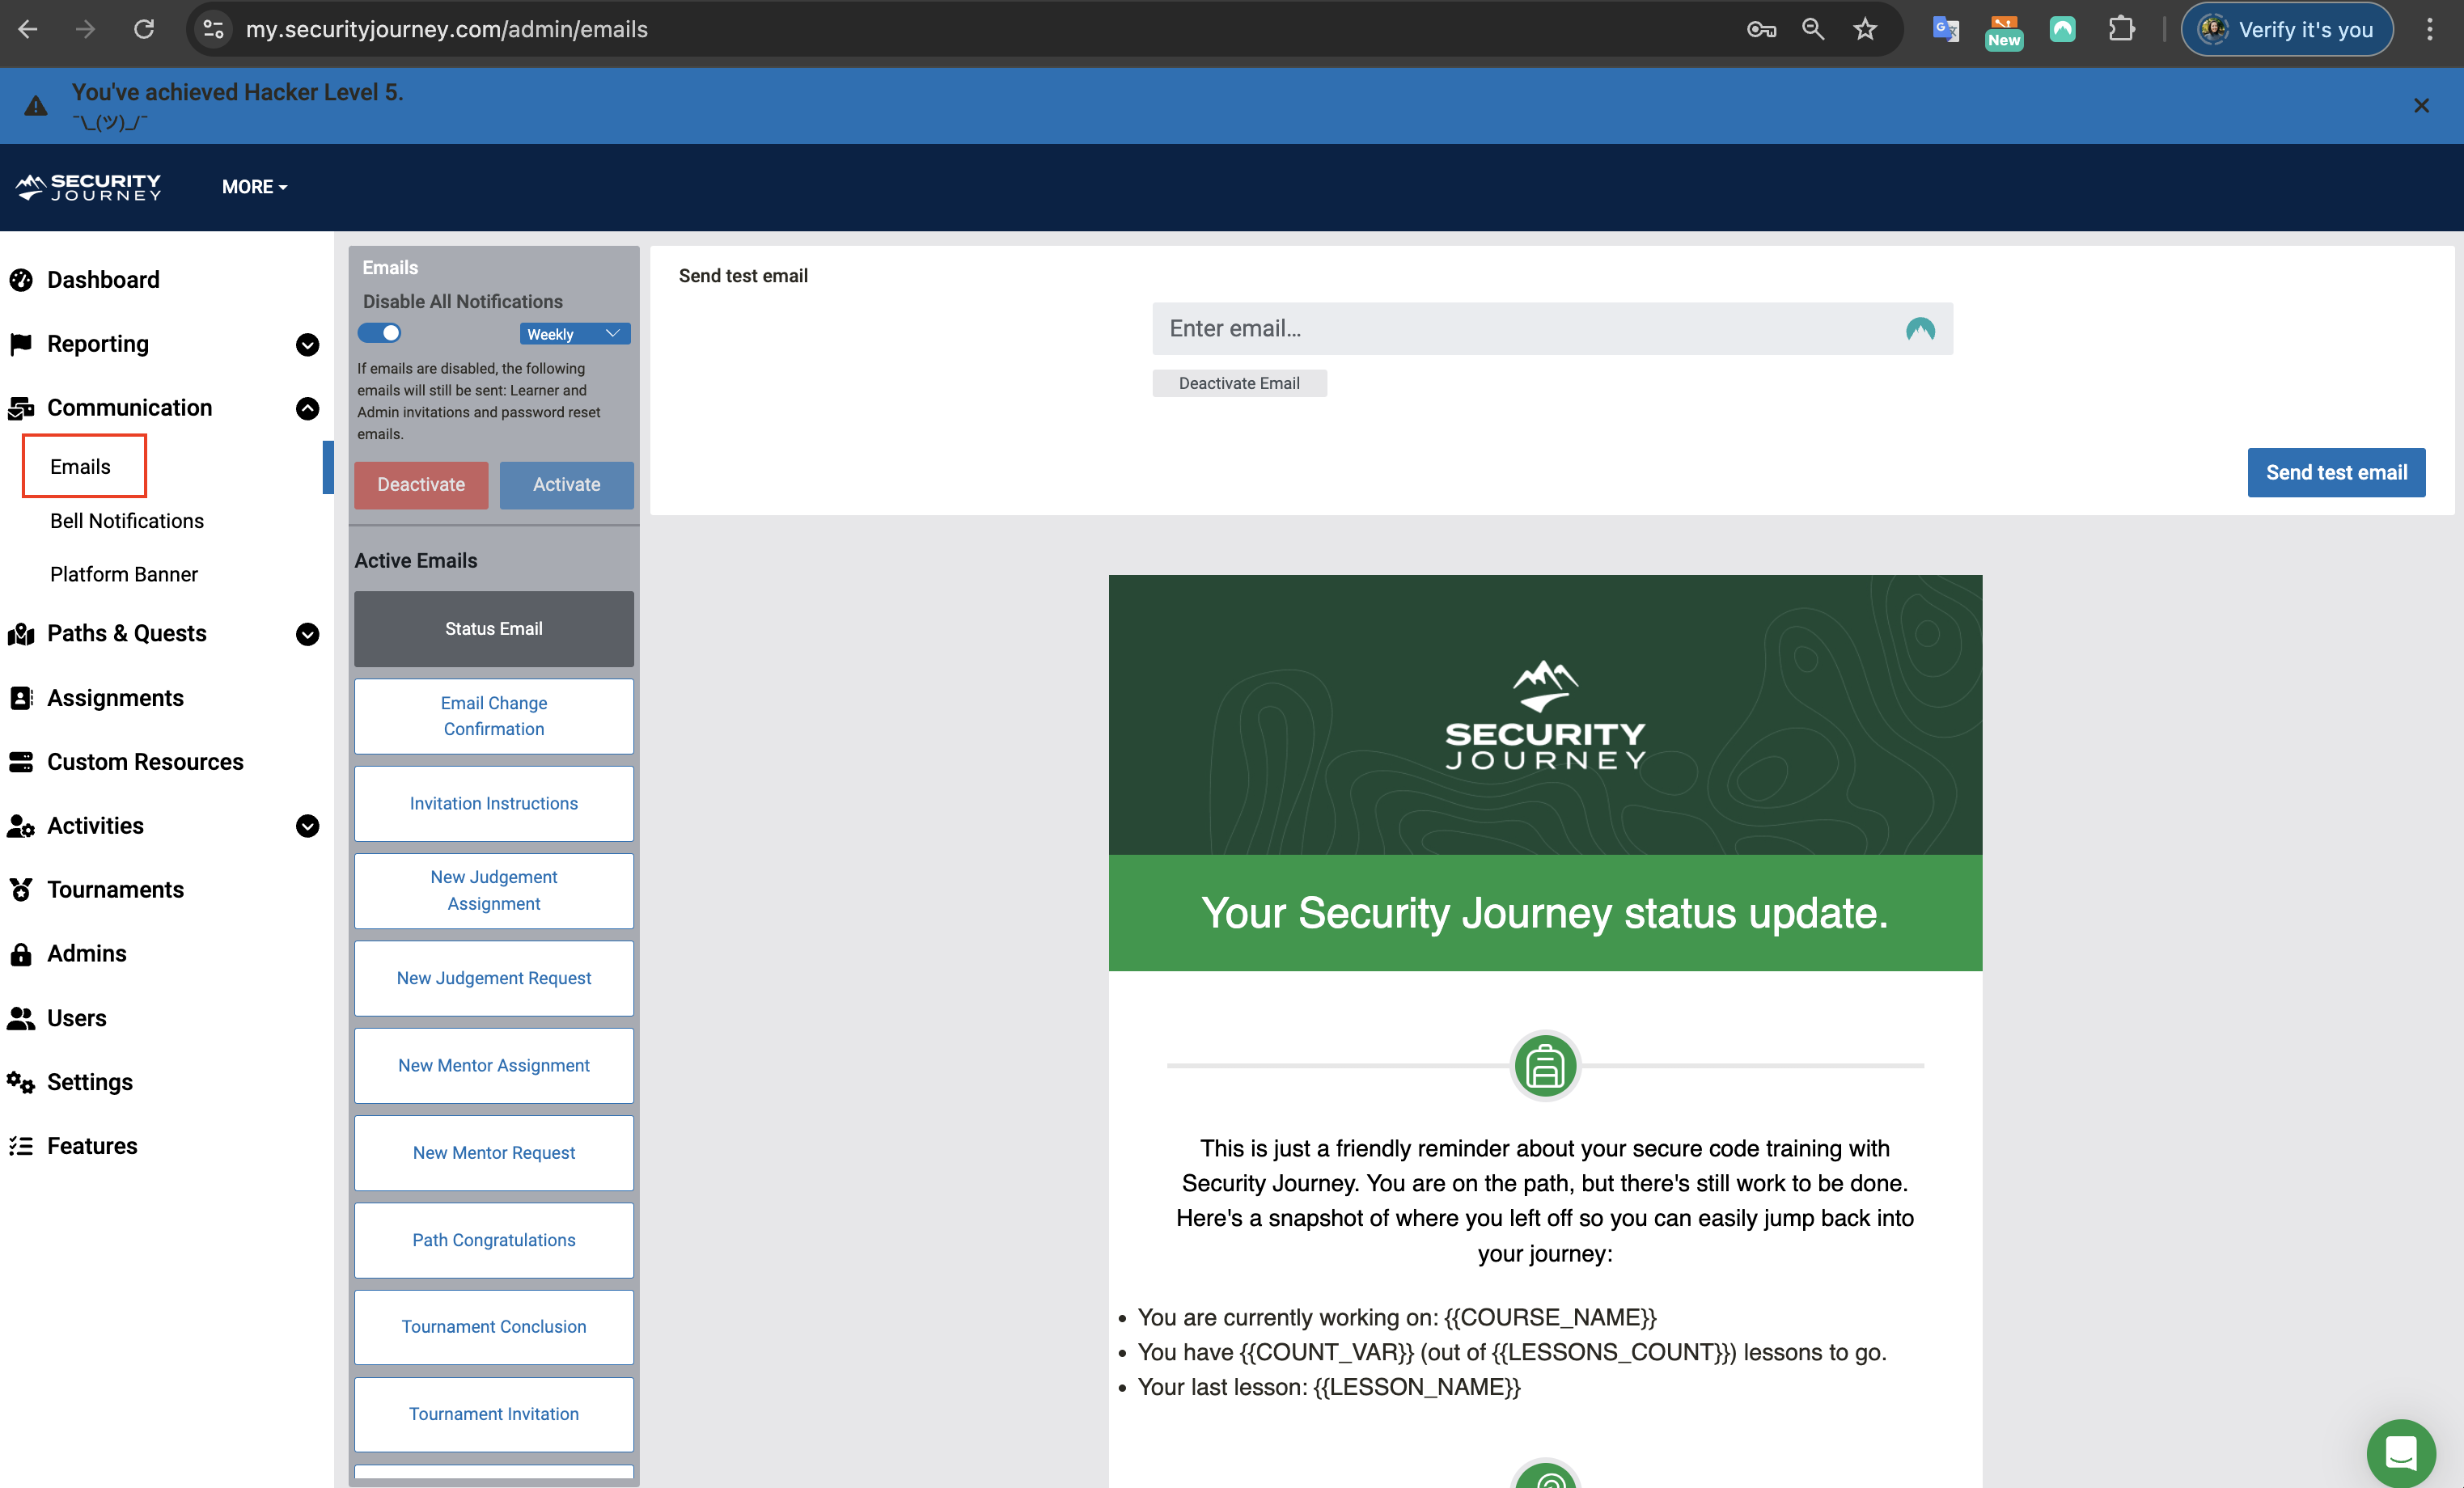Viewport: 2464px width, 1488px height.
Task: Select Emails under Communication
Action: [x=81, y=466]
